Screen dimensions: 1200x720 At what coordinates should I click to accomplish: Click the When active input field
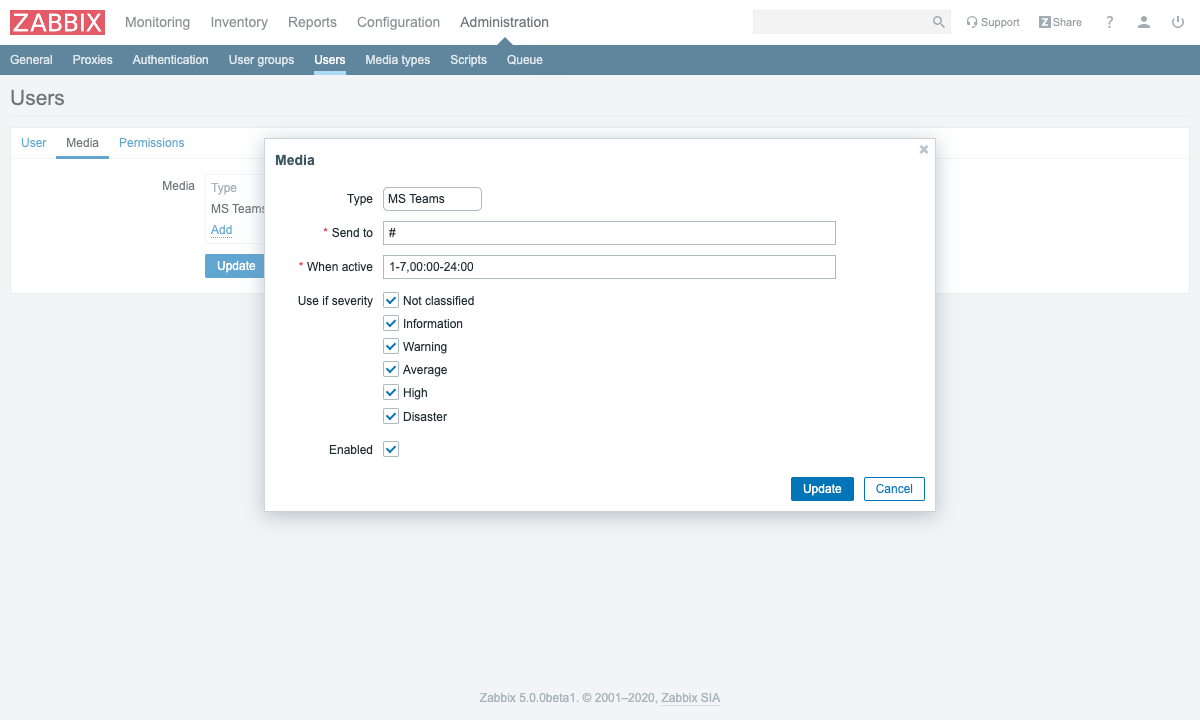609,267
